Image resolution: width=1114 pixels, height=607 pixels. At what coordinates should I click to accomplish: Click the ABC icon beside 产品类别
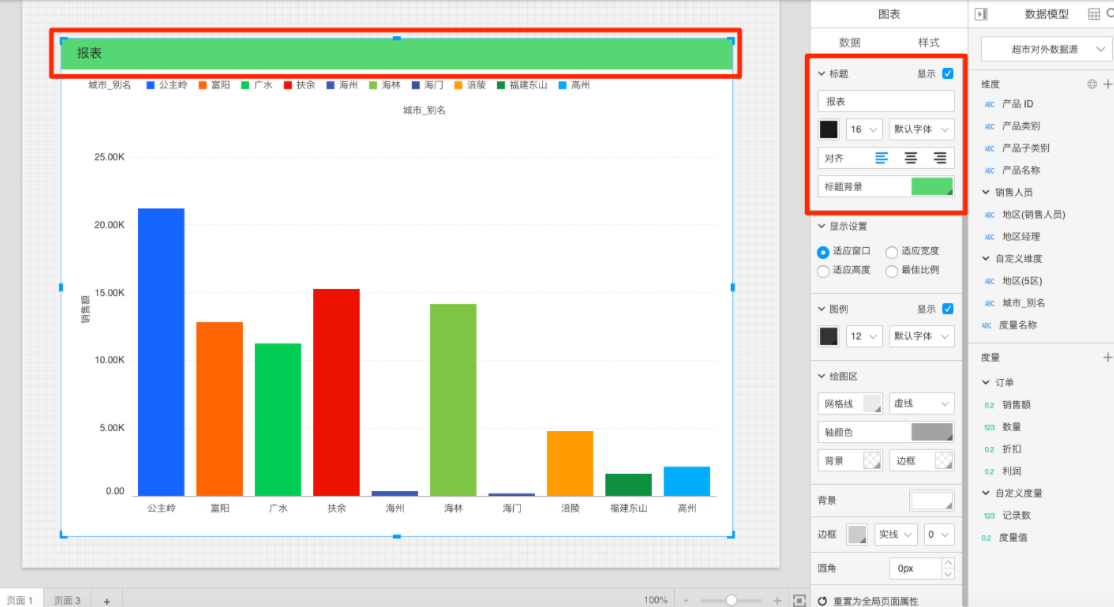pyautogui.click(x=990, y=126)
